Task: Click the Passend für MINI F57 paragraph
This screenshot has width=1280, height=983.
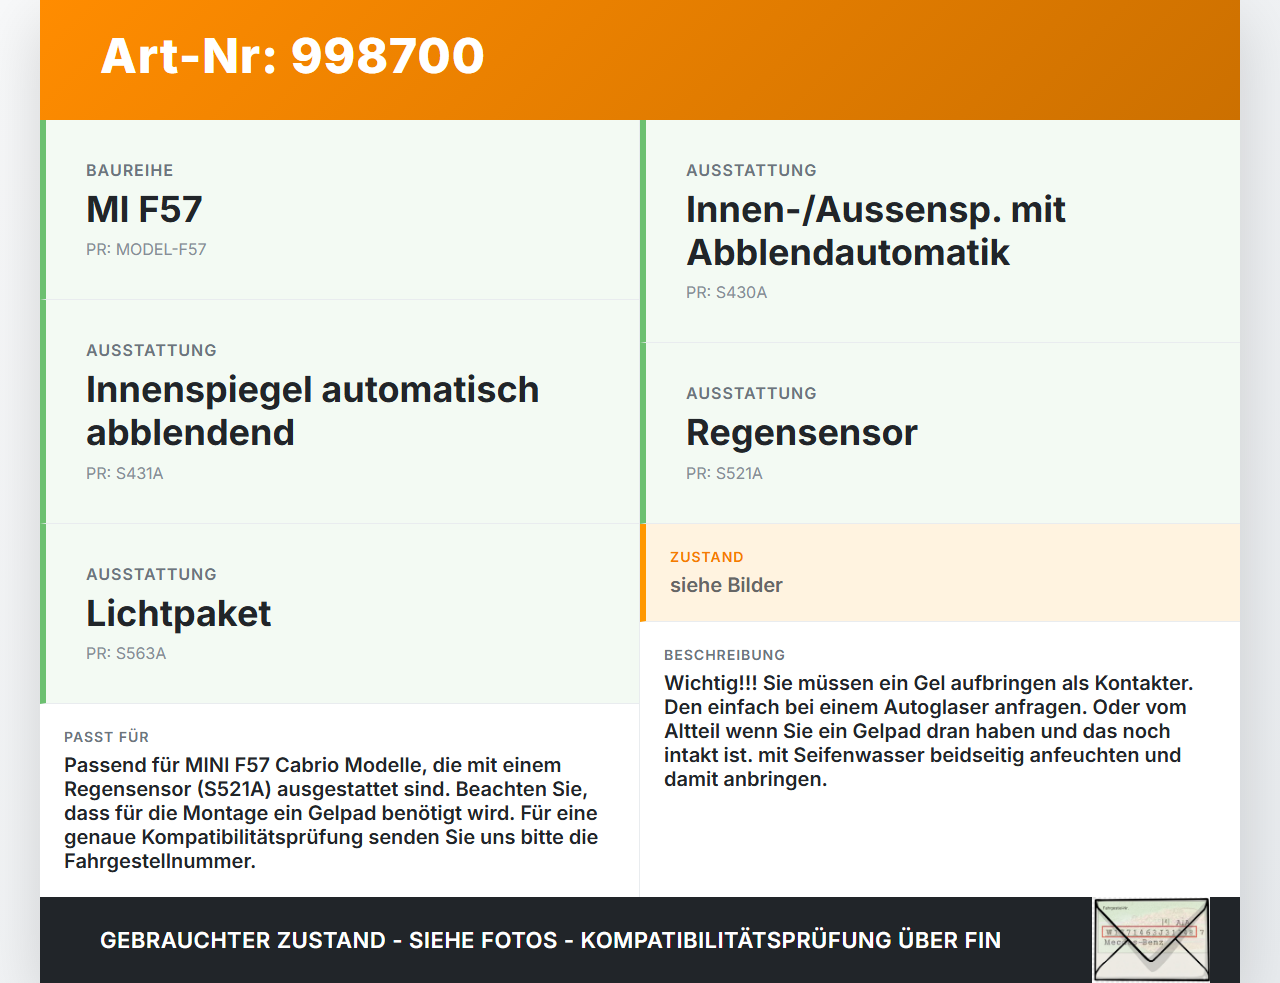Action: point(331,813)
